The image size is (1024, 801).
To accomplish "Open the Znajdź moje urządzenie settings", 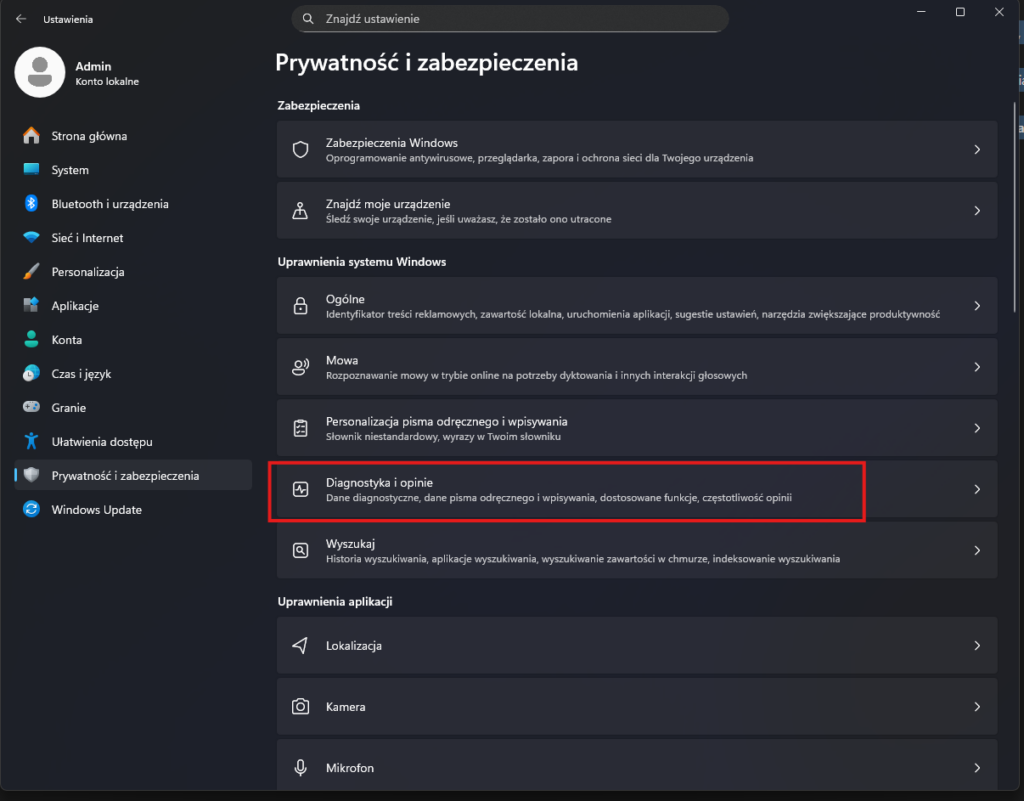I will click(x=636, y=211).
